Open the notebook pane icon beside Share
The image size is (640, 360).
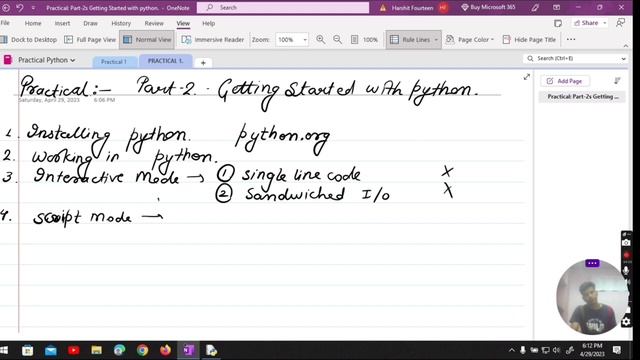pyautogui.click(x=558, y=23)
